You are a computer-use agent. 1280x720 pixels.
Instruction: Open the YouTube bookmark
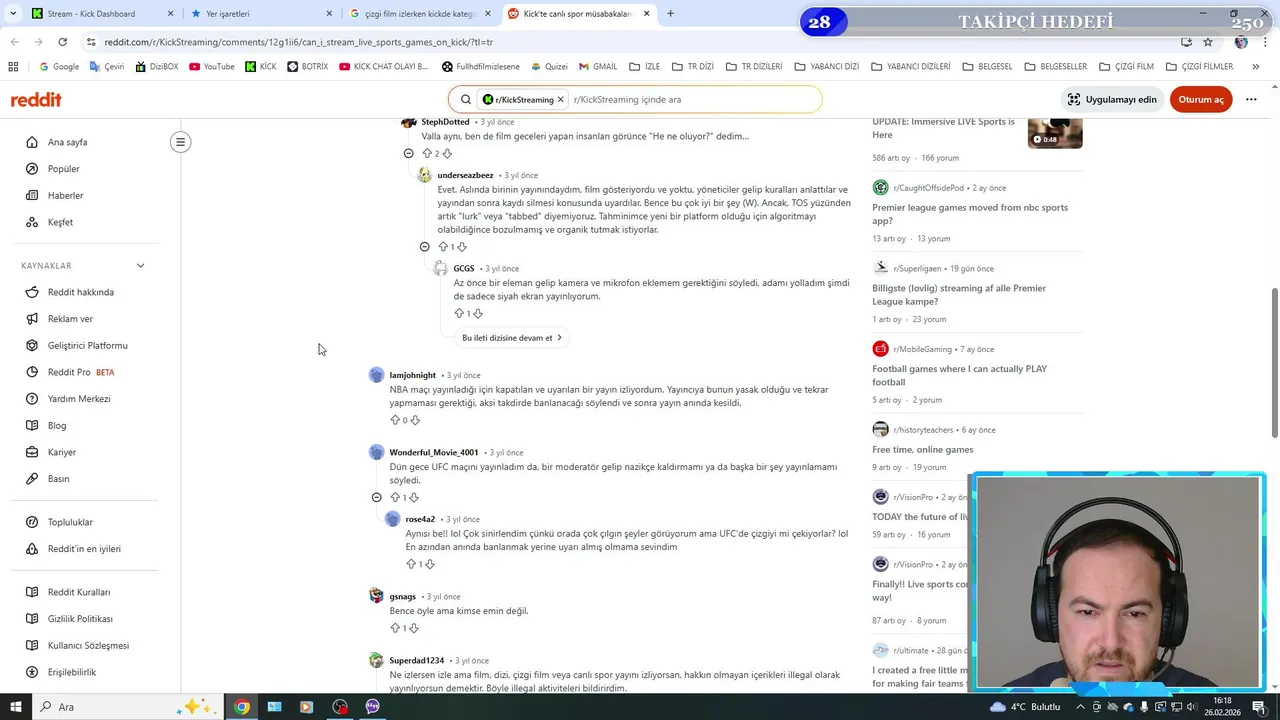[x=211, y=67]
